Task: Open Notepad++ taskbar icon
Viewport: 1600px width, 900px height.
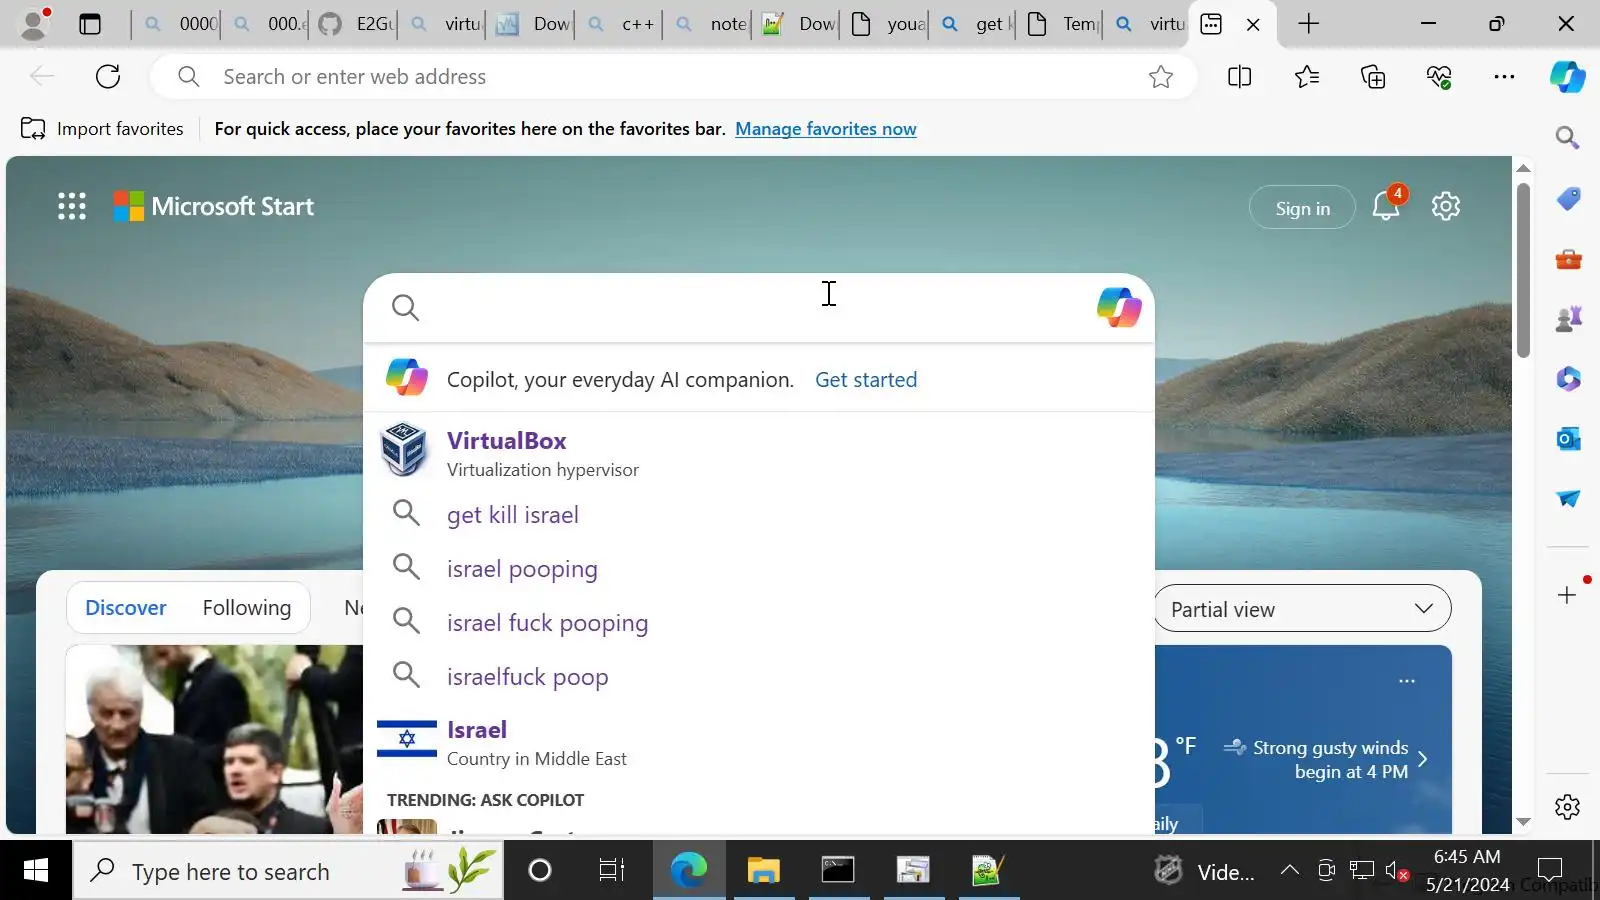Action: coord(987,871)
